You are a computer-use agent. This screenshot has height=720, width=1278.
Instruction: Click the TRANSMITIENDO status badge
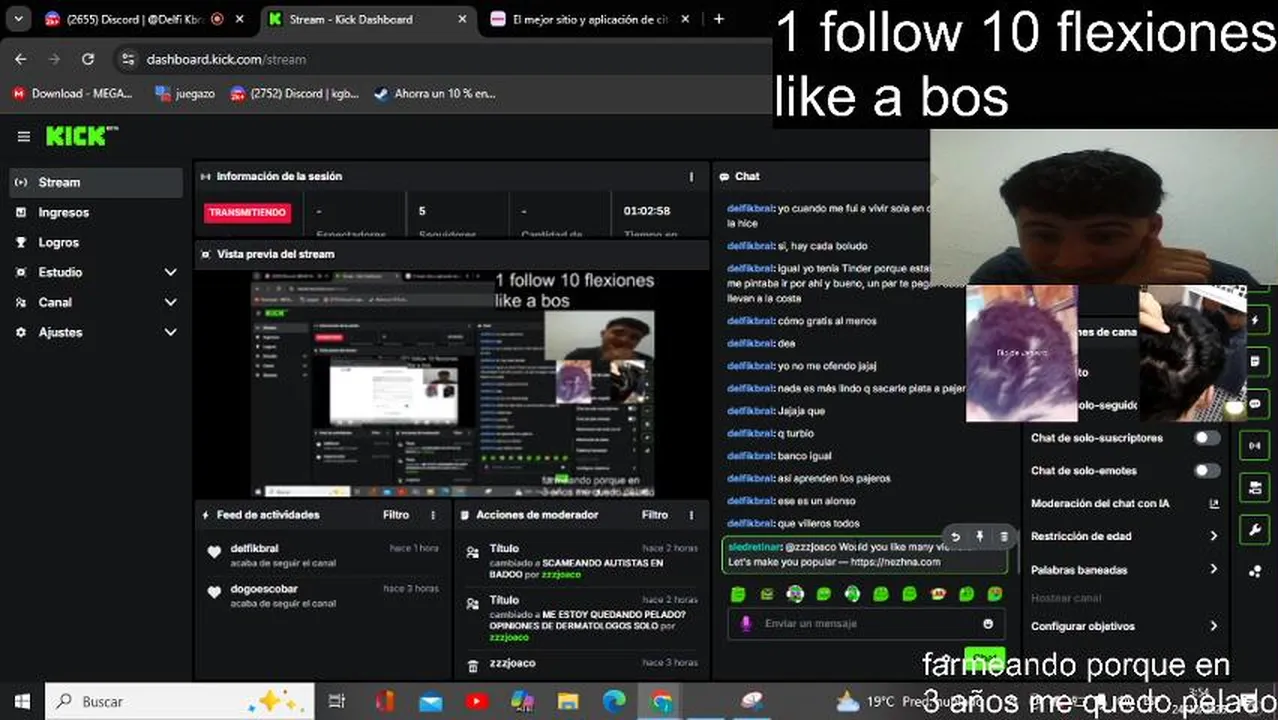point(247,212)
